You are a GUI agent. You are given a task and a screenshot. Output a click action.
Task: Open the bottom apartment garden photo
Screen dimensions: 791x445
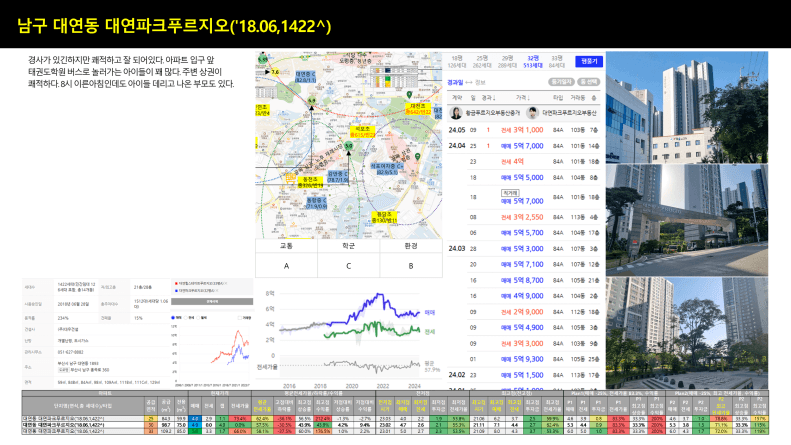[x=687, y=332]
